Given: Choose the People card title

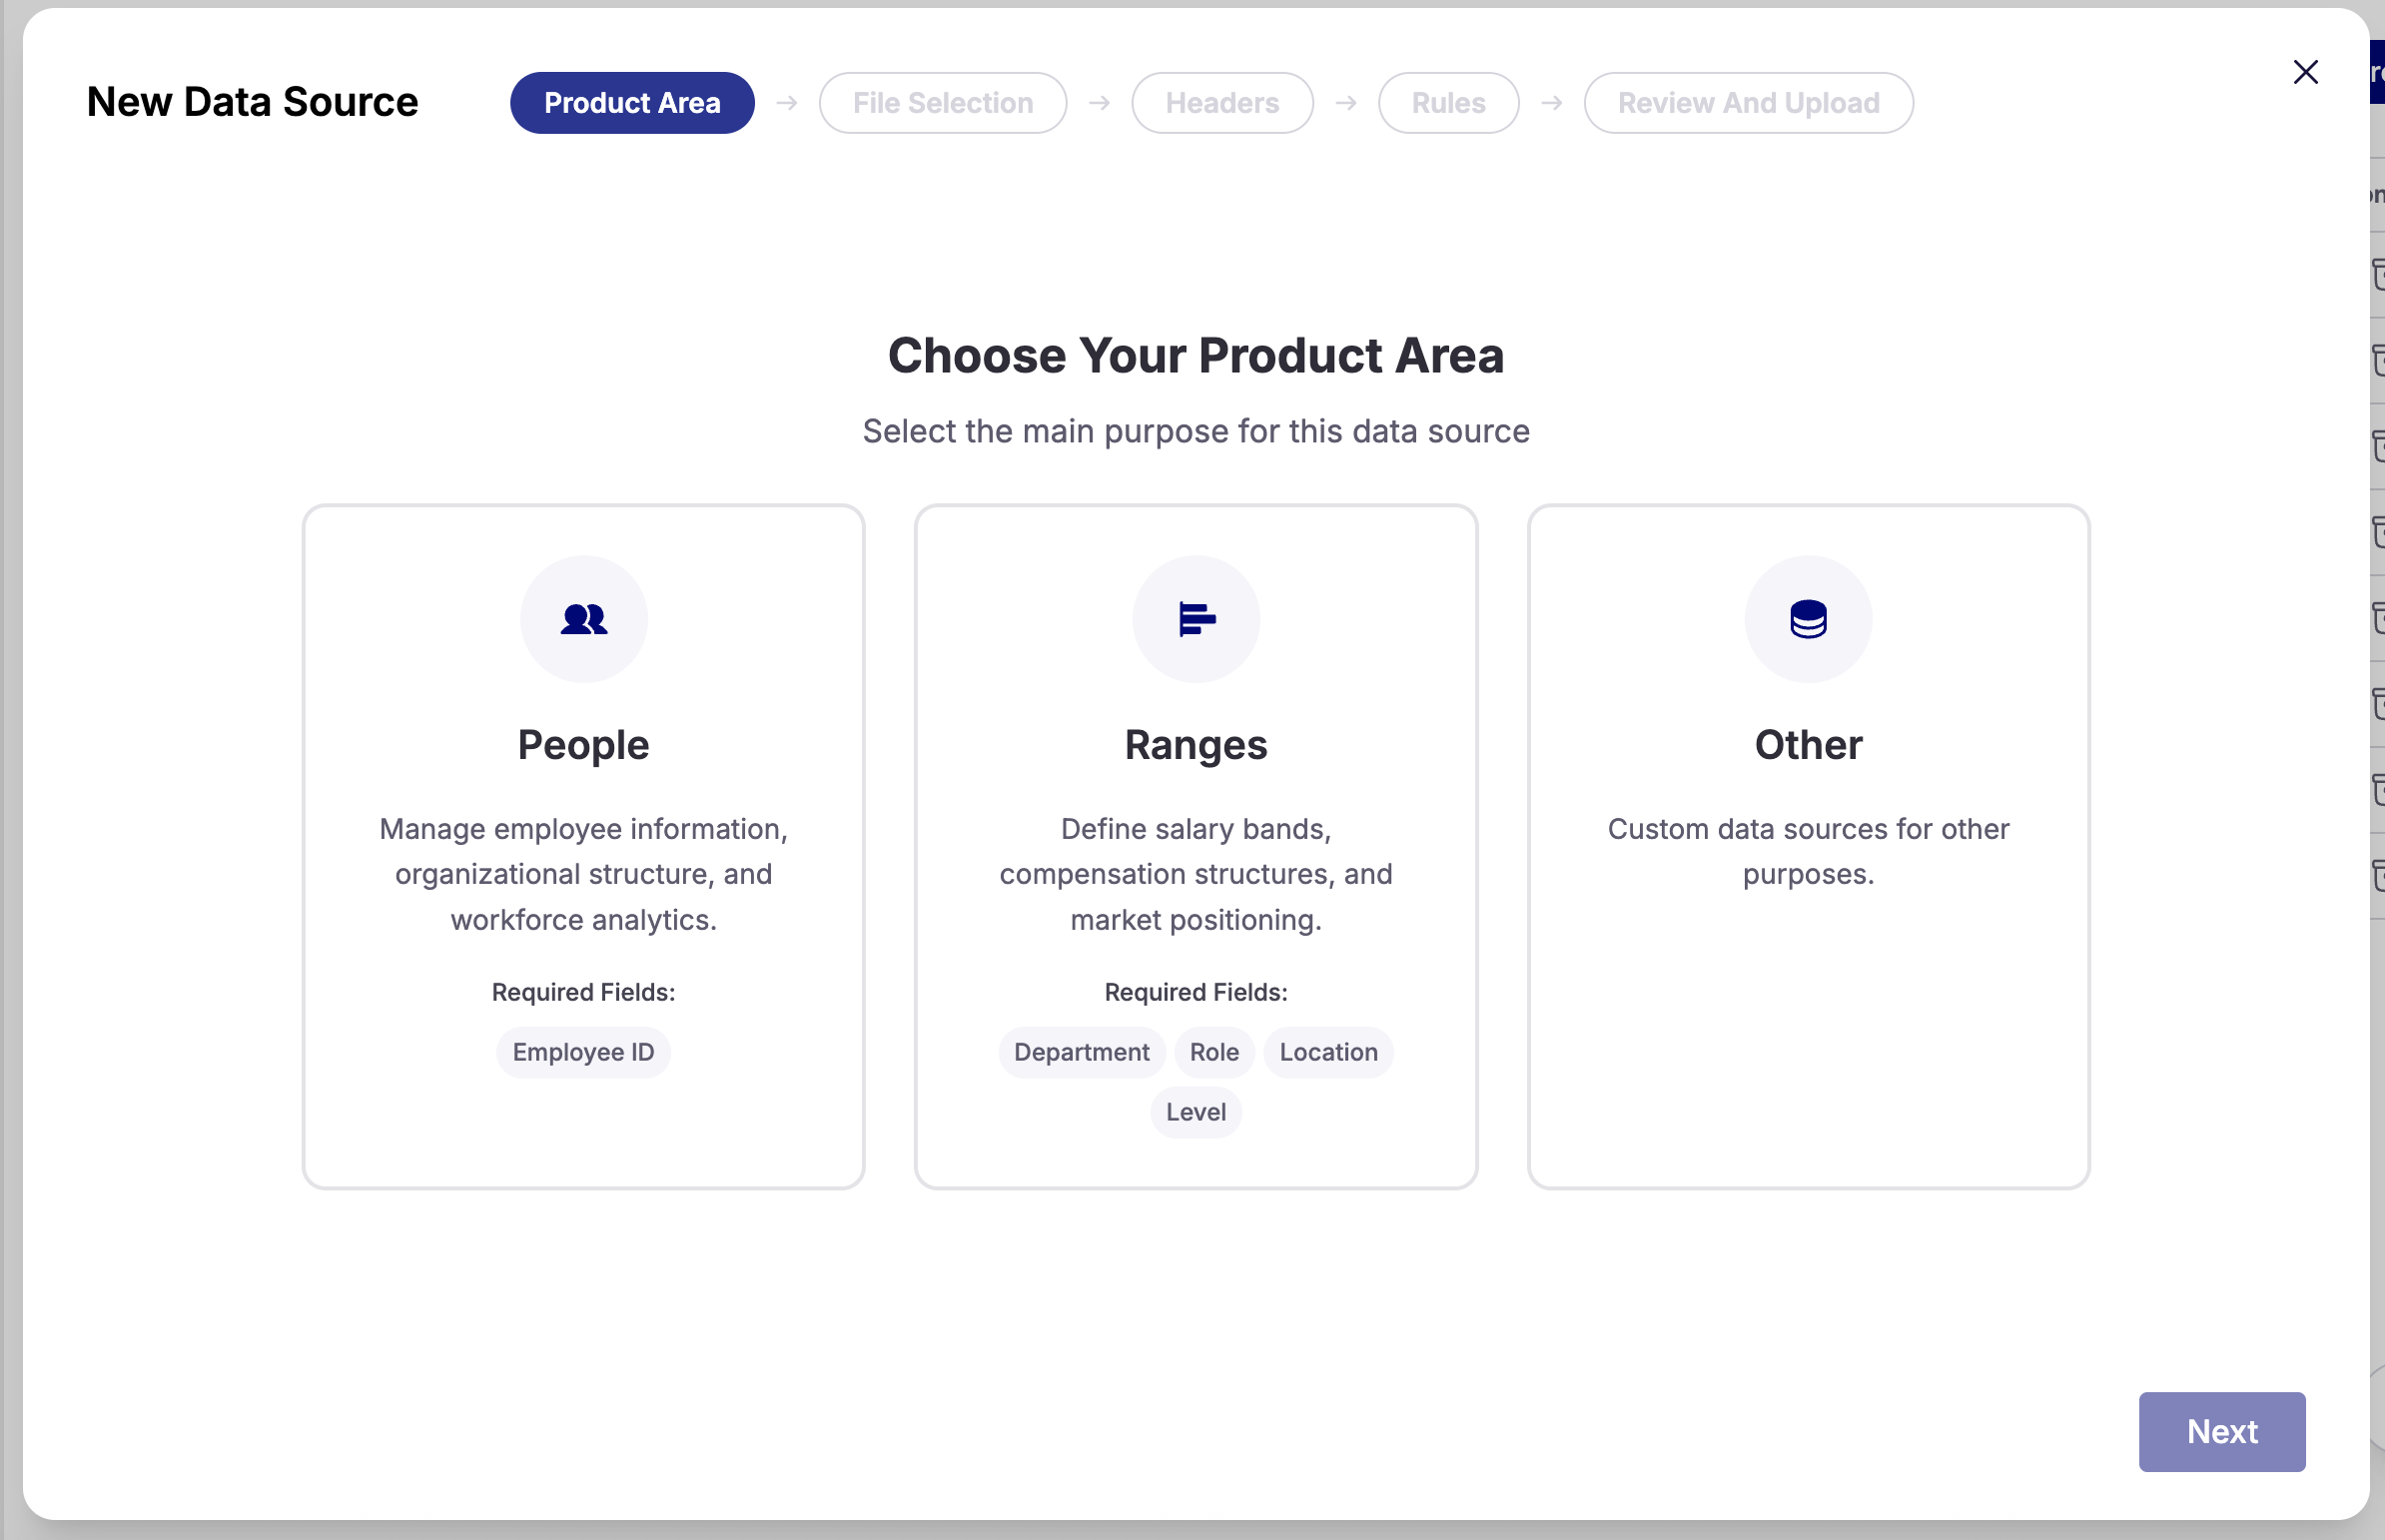Looking at the screenshot, I should pyautogui.click(x=583, y=745).
